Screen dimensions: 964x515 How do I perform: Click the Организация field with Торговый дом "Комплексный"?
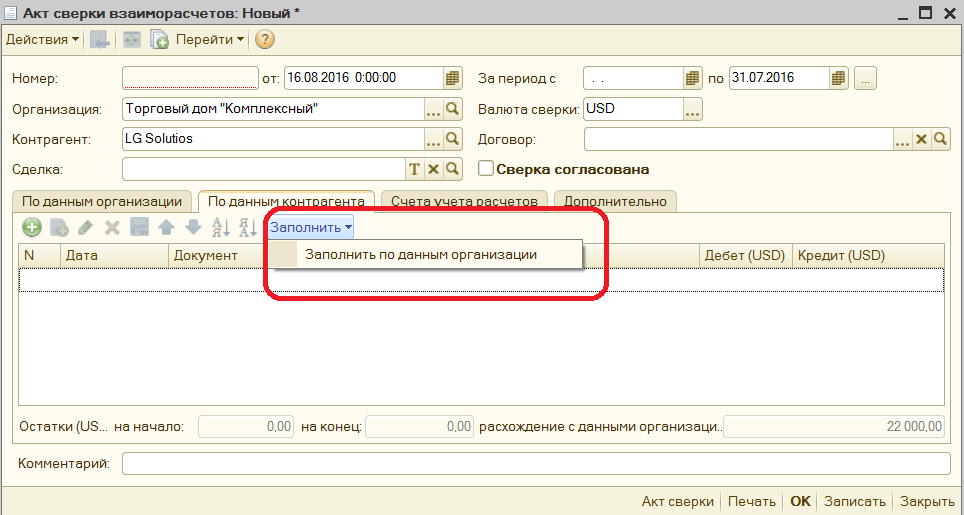click(x=273, y=109)
